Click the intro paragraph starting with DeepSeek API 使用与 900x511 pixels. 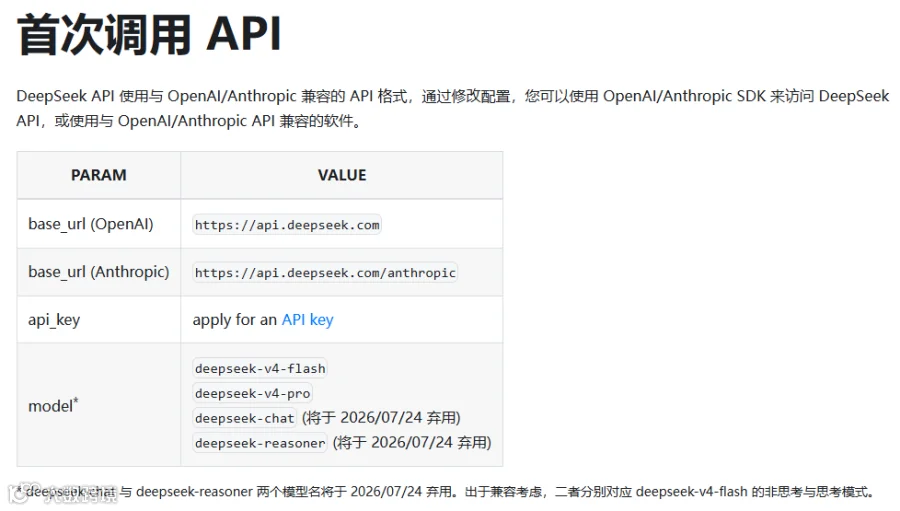(452, 108)
